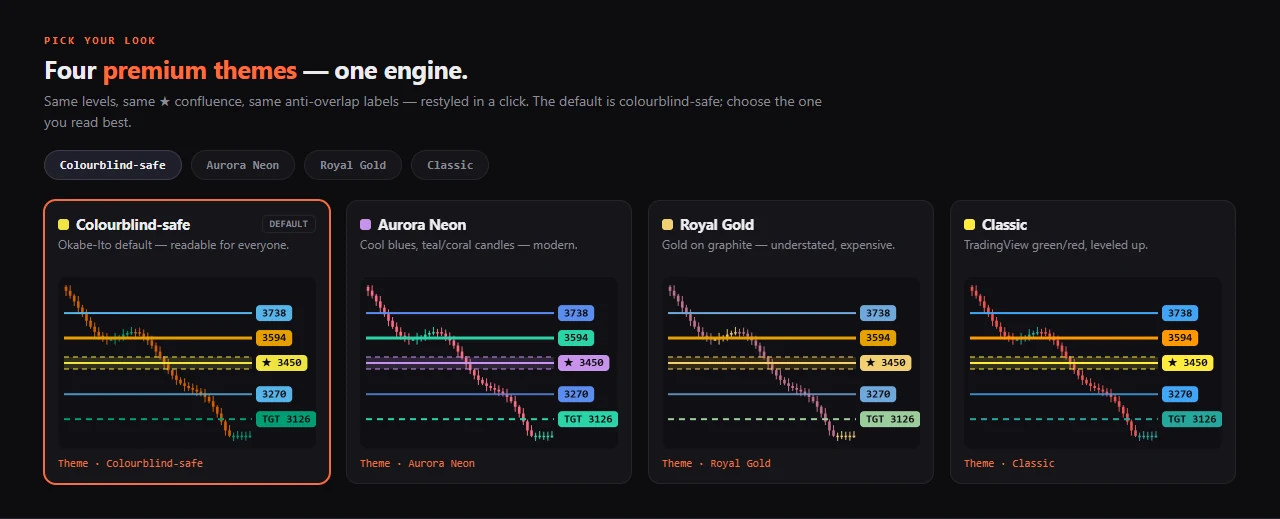
Task: Open the Classic chart preview
Action: click(x=1093, y=363)
